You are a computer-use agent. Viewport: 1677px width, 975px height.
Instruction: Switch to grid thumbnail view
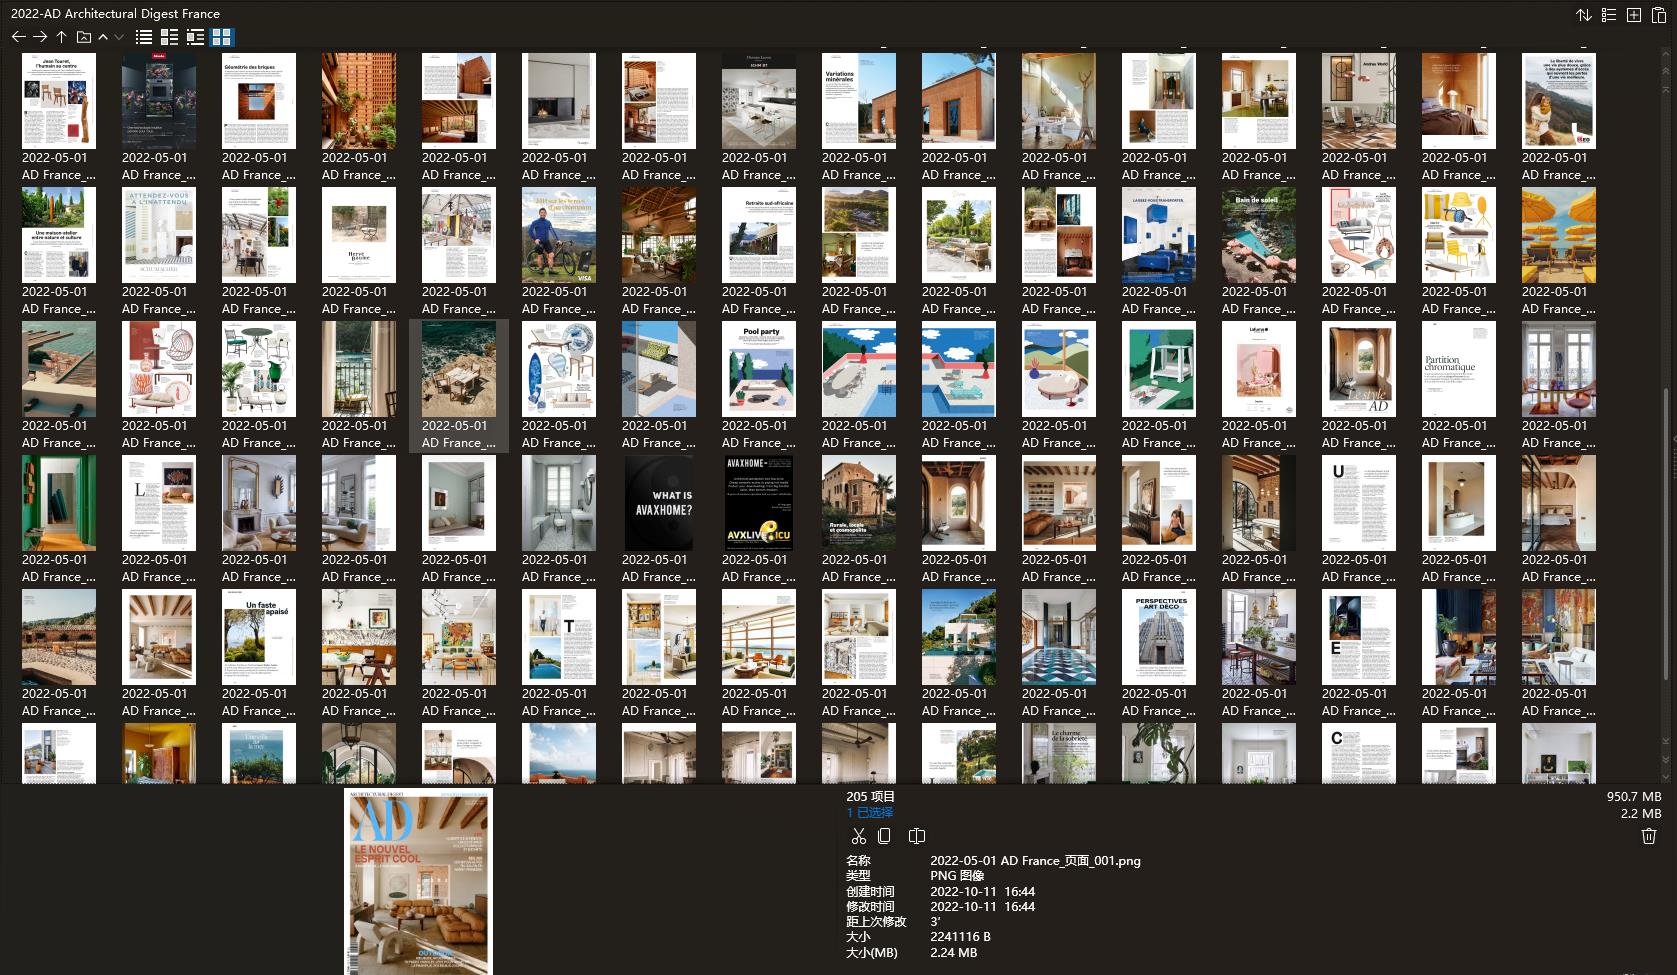tap(222, 37)
